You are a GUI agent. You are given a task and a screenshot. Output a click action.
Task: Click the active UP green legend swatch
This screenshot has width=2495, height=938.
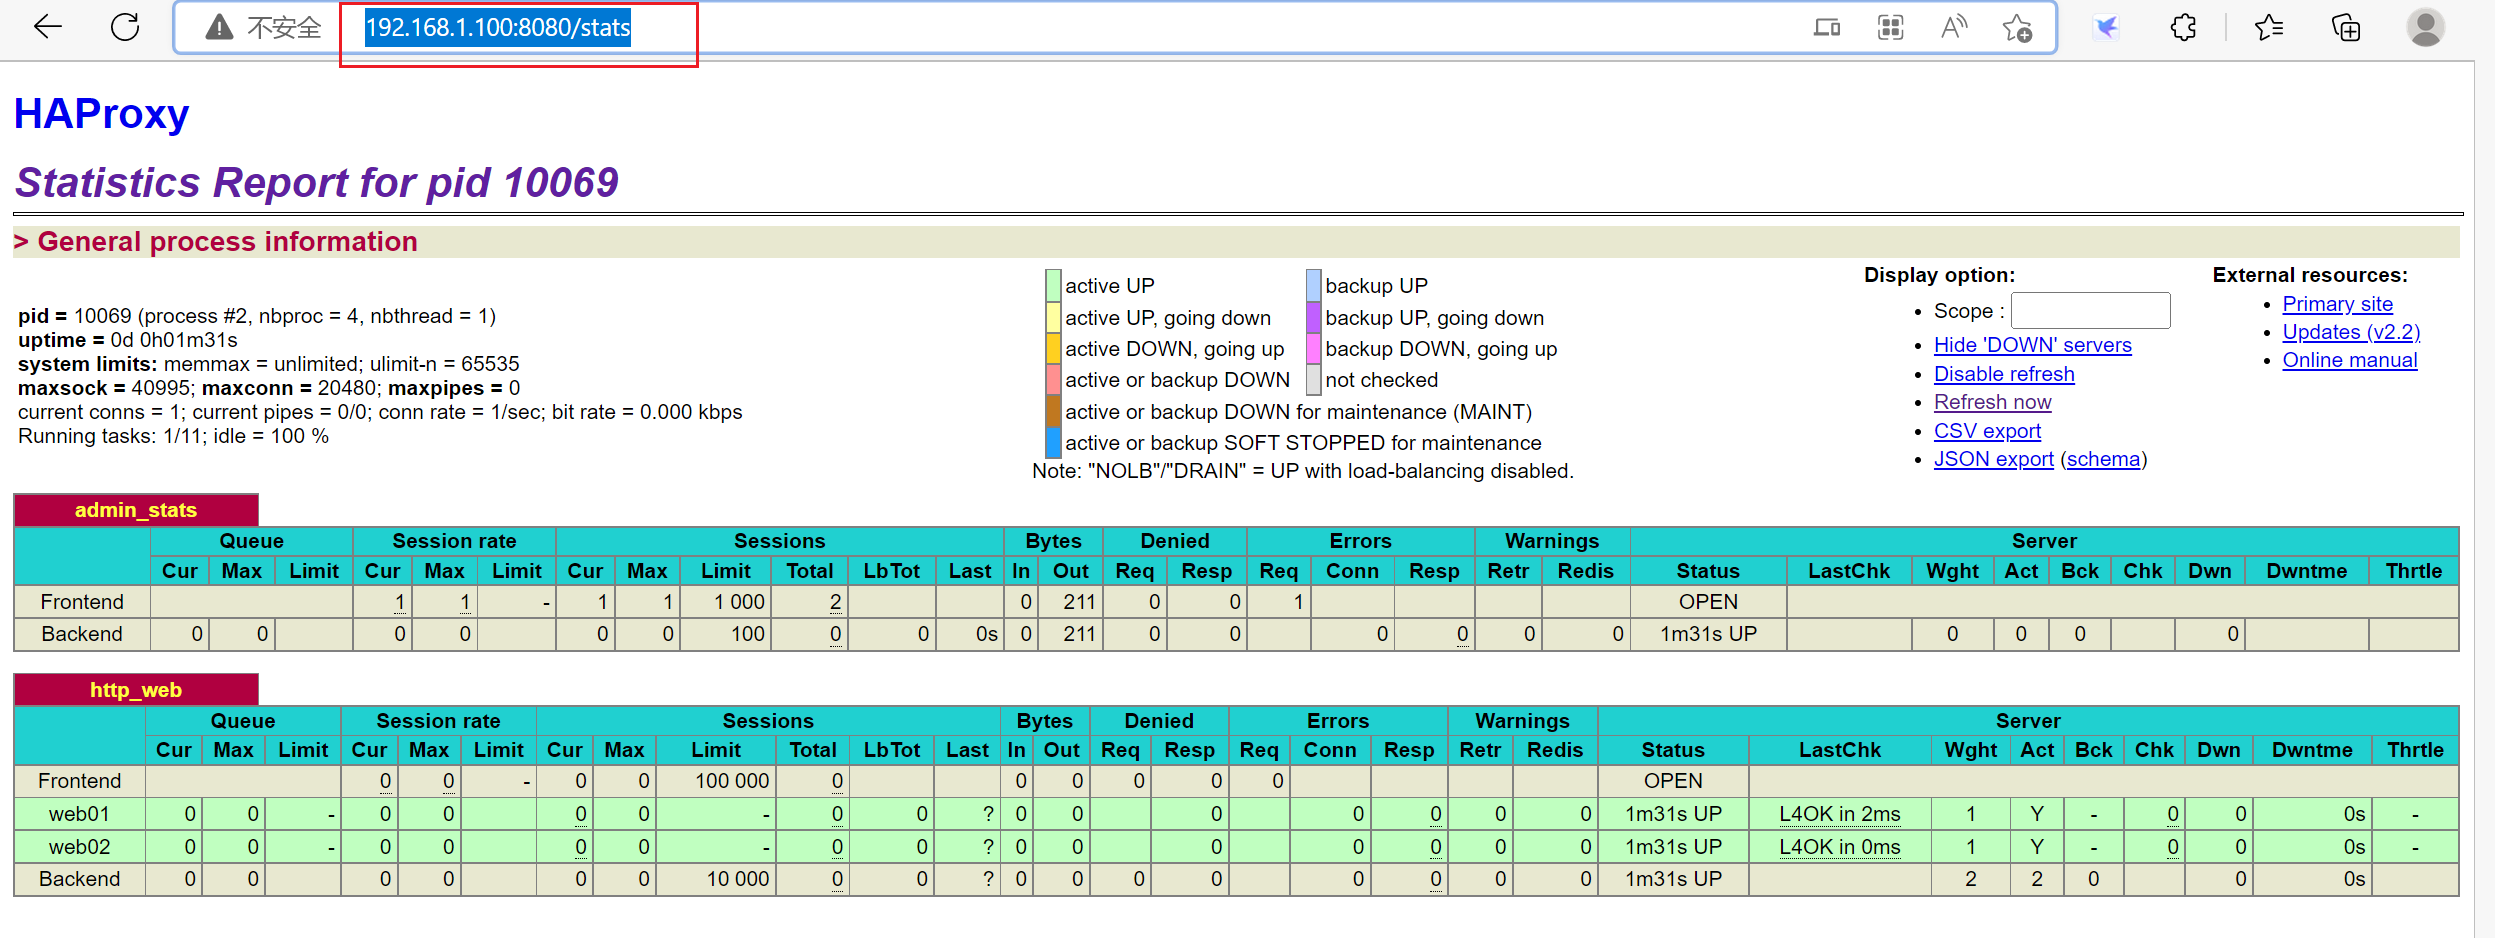(x=1053, y=286)
